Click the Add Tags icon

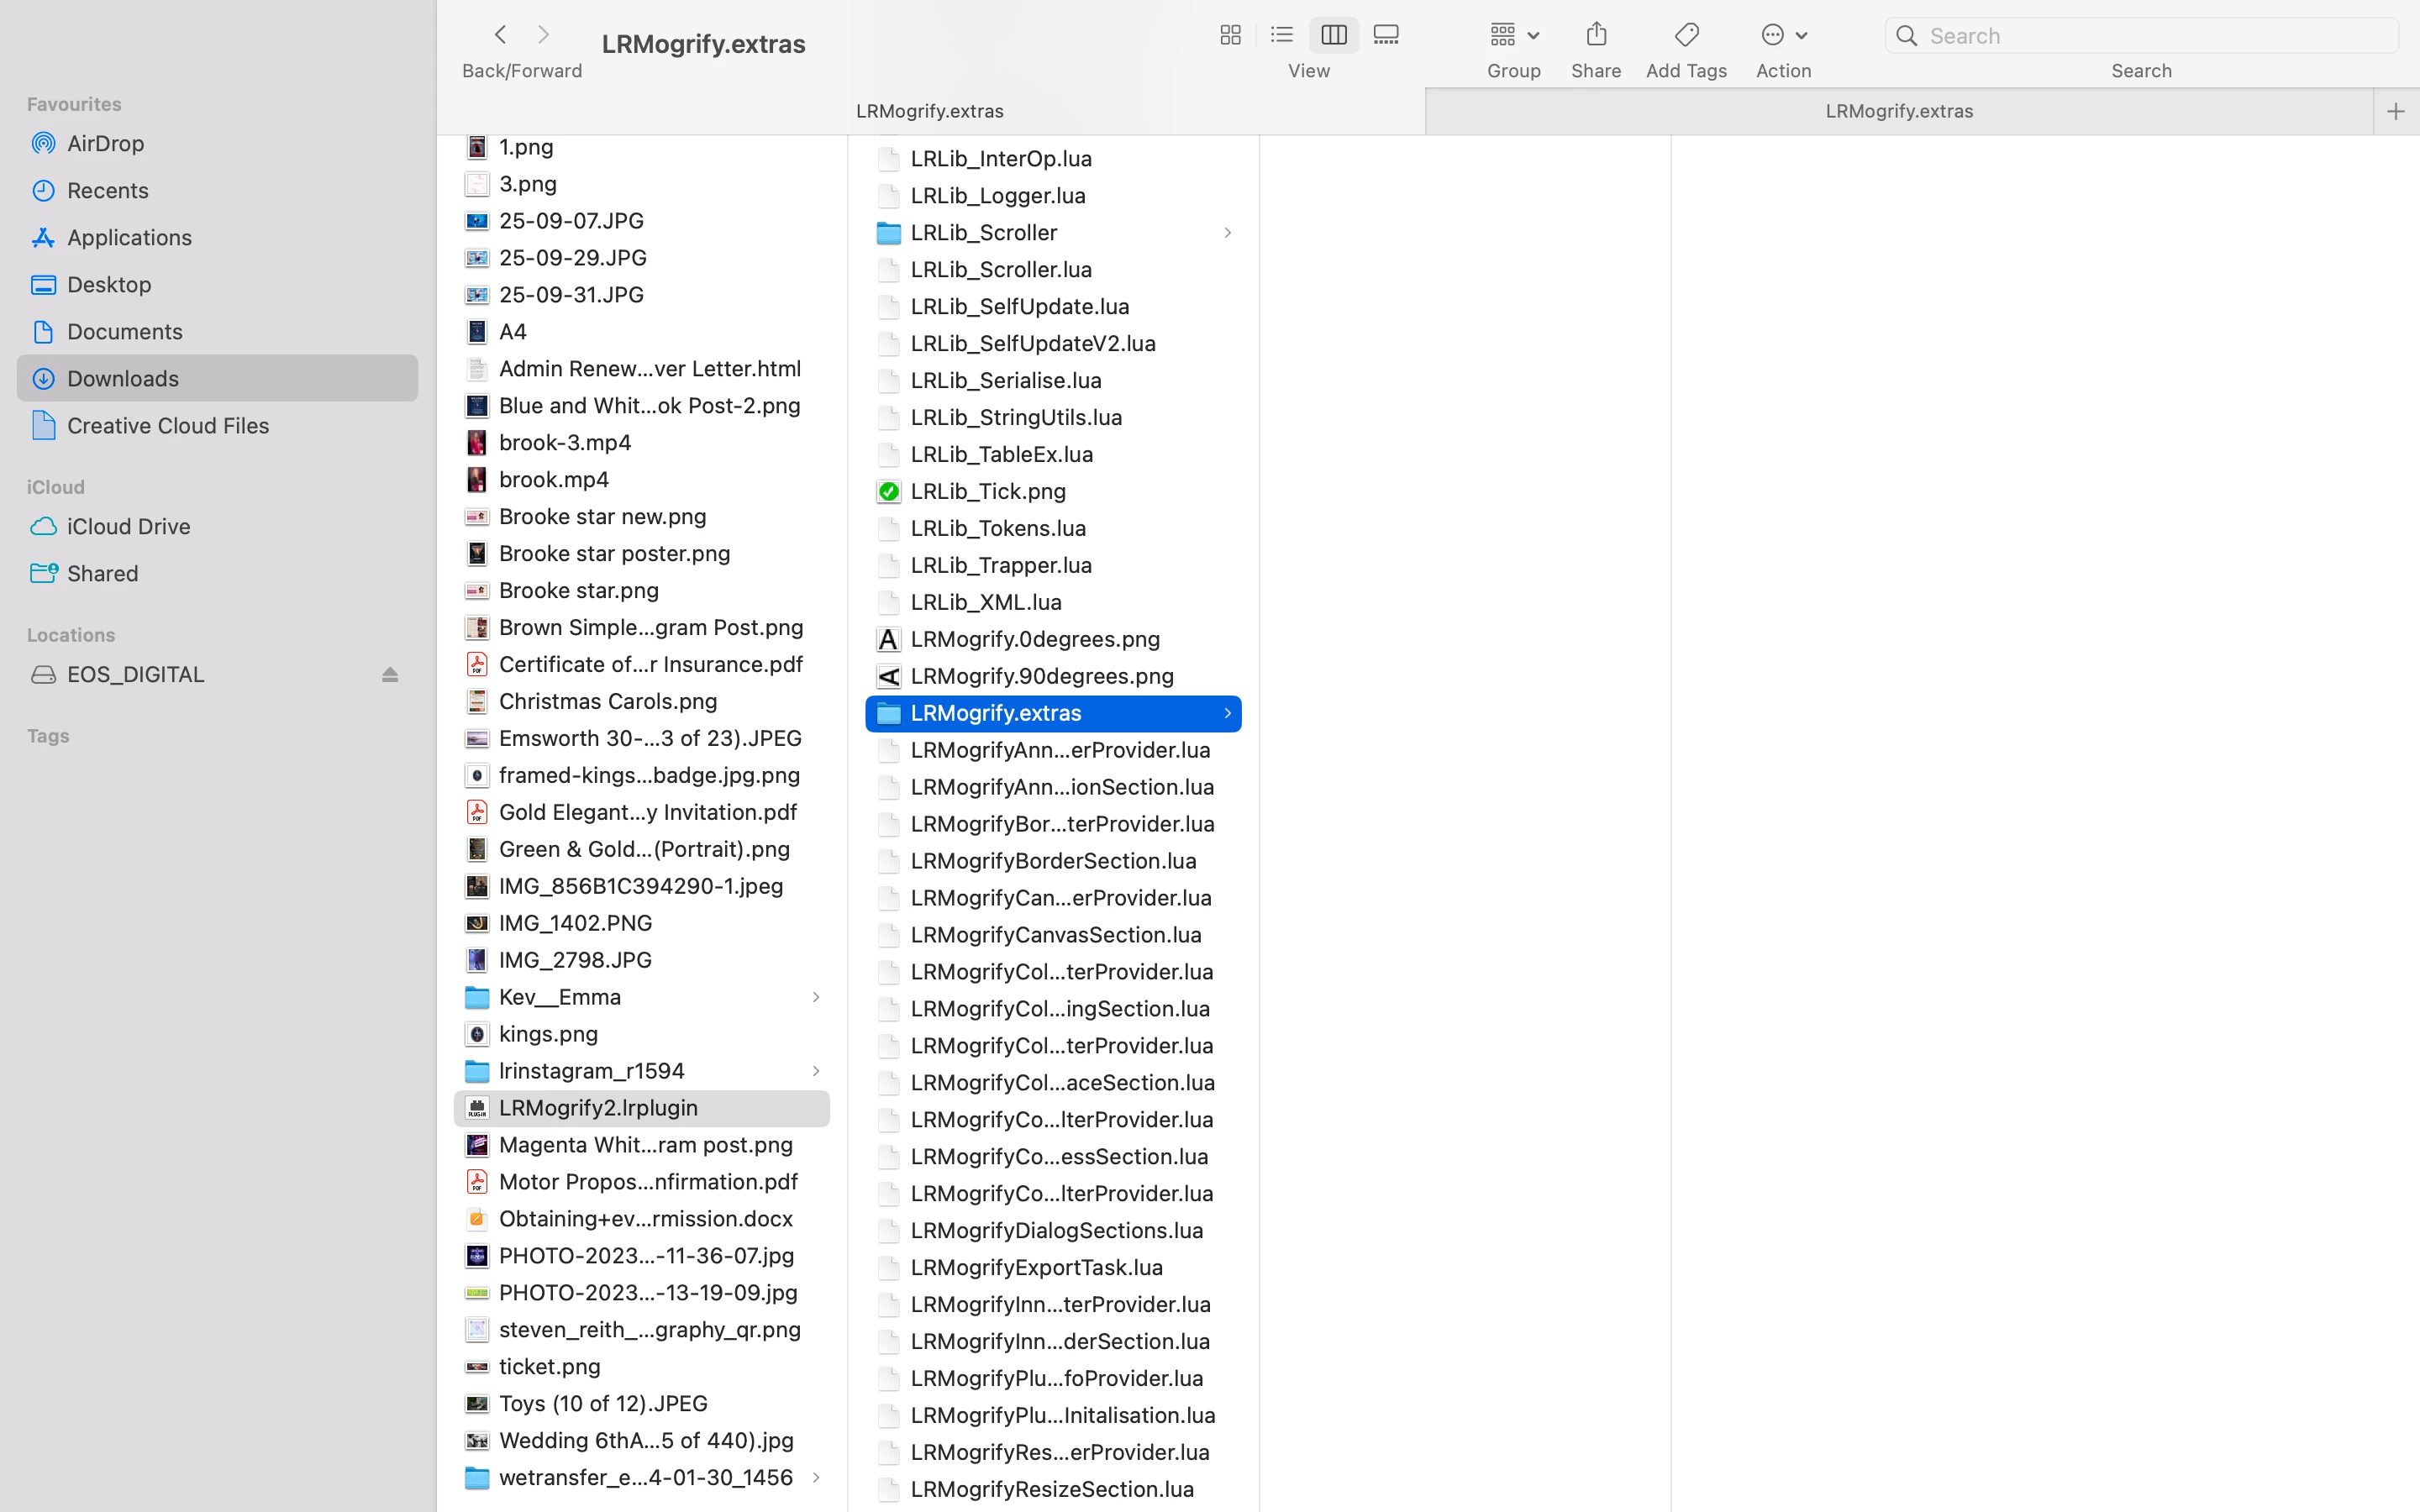pos(1686,35)
